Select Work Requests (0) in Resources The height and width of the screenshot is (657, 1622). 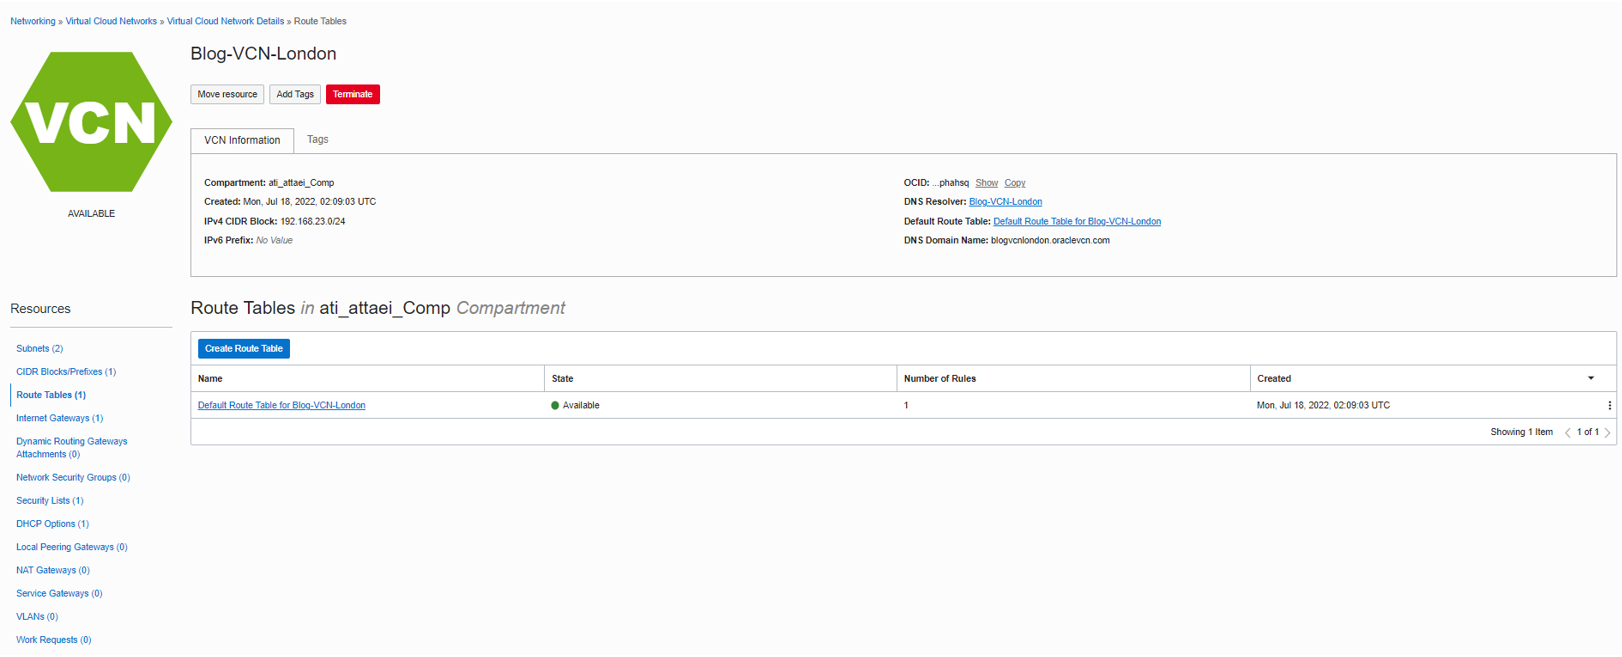point(54,640)
